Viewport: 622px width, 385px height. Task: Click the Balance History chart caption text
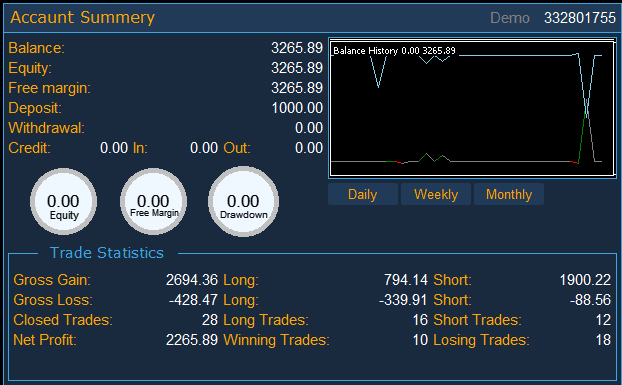click(x=394, y=51)
